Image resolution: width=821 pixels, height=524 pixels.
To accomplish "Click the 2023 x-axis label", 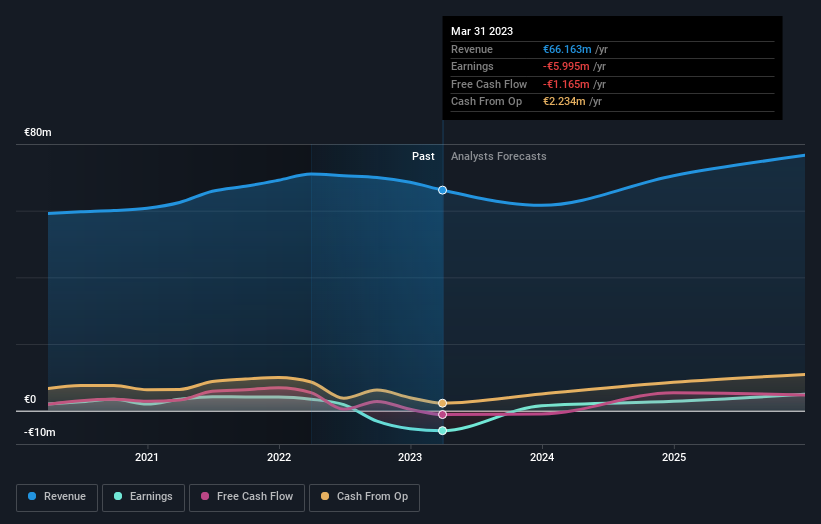I will click(410, 457).
